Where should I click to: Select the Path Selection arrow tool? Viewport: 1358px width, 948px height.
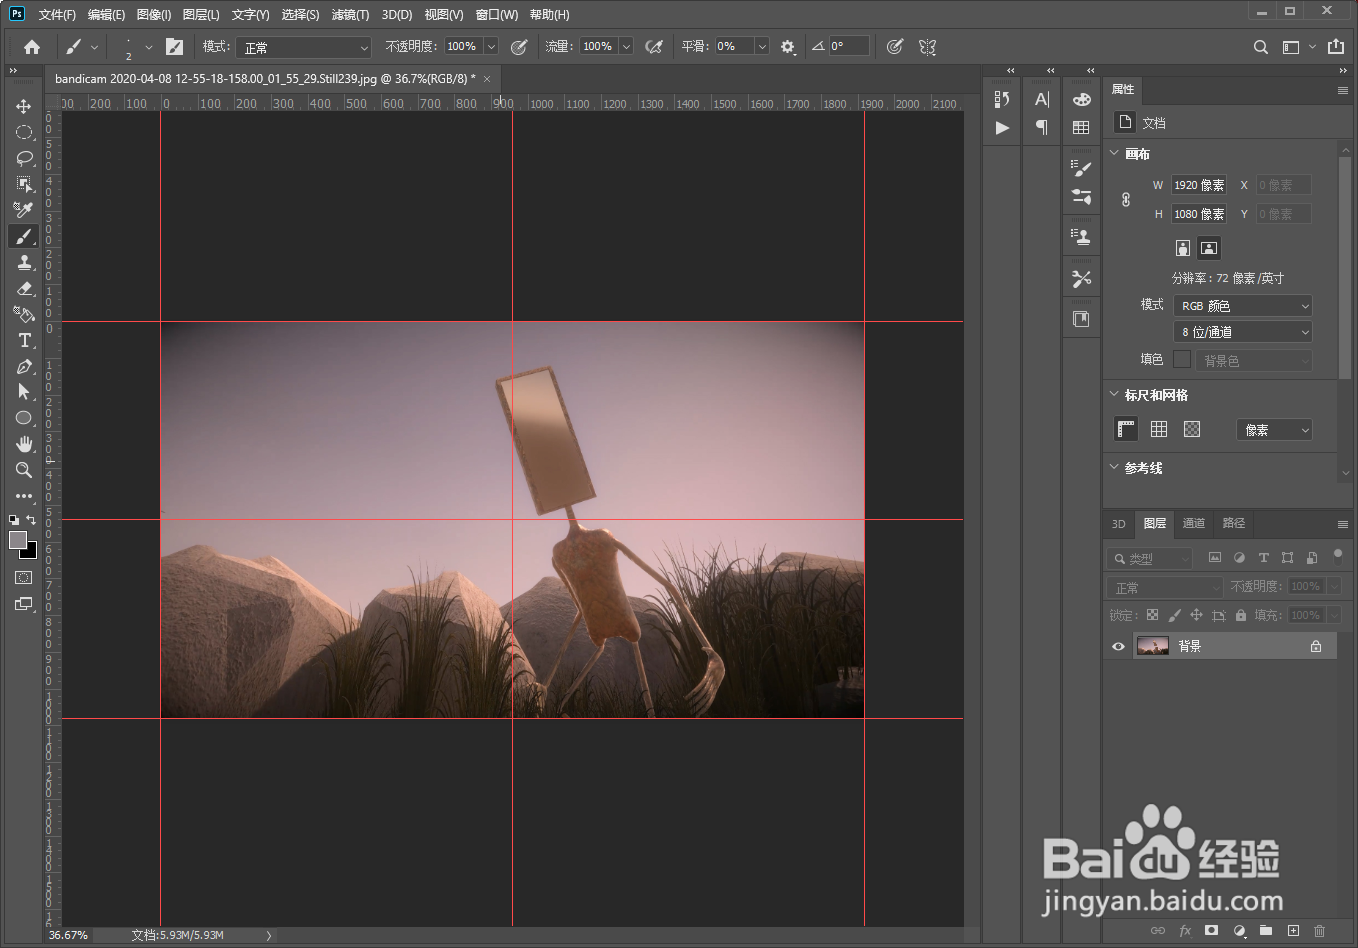[x=24, y=392]
